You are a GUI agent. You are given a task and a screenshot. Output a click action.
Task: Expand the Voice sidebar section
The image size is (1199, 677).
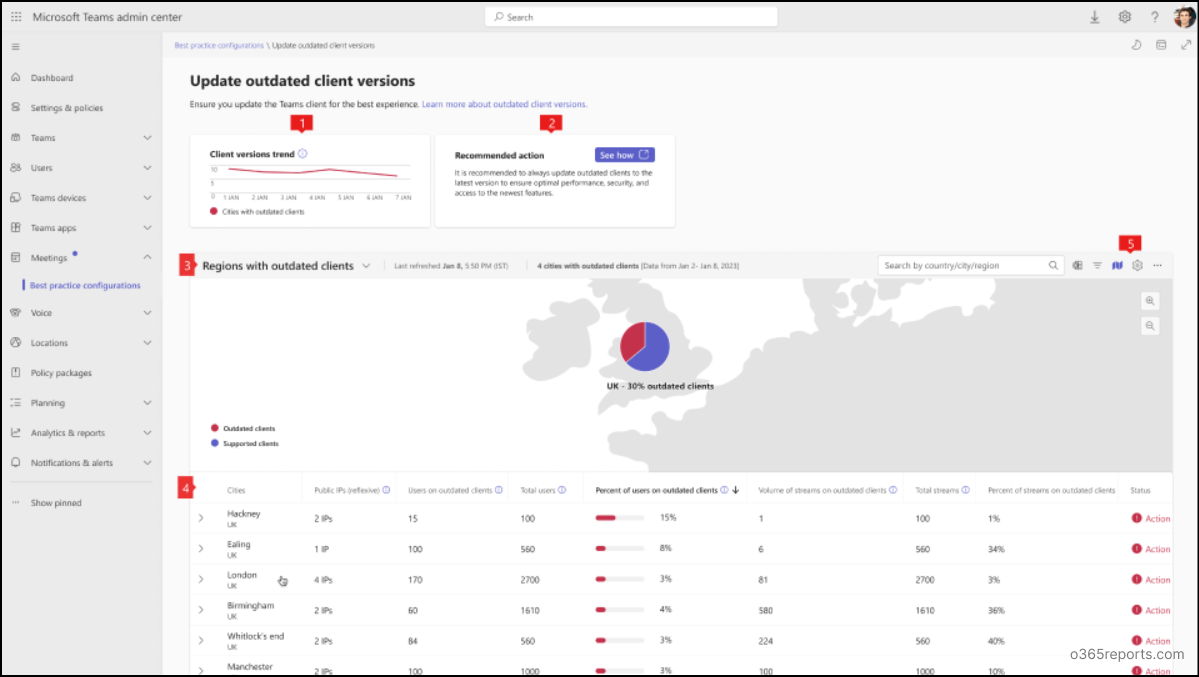click(148, 313)
